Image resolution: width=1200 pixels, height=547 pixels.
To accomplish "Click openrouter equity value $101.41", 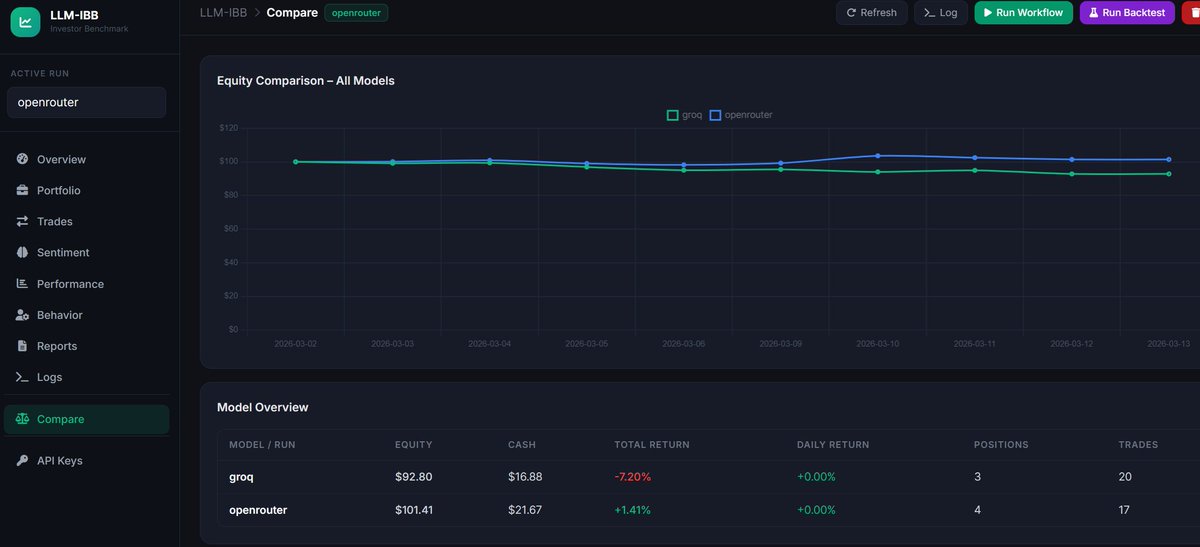I will click(415, 510).
